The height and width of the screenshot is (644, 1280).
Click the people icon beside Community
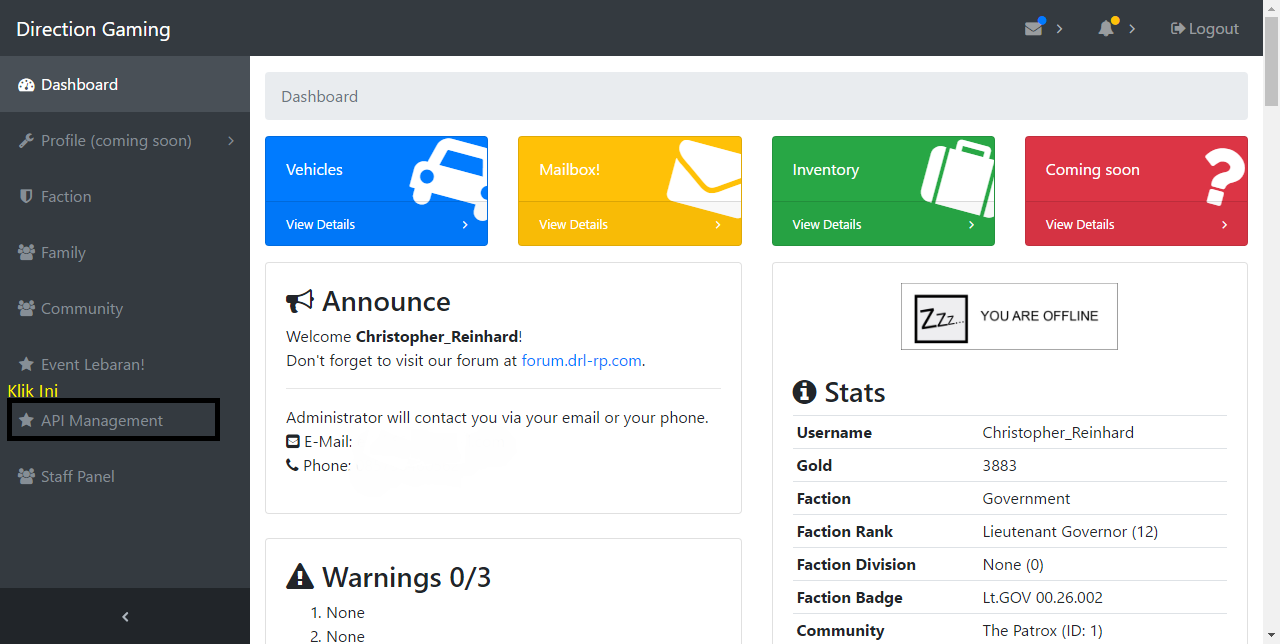(27, 309)
